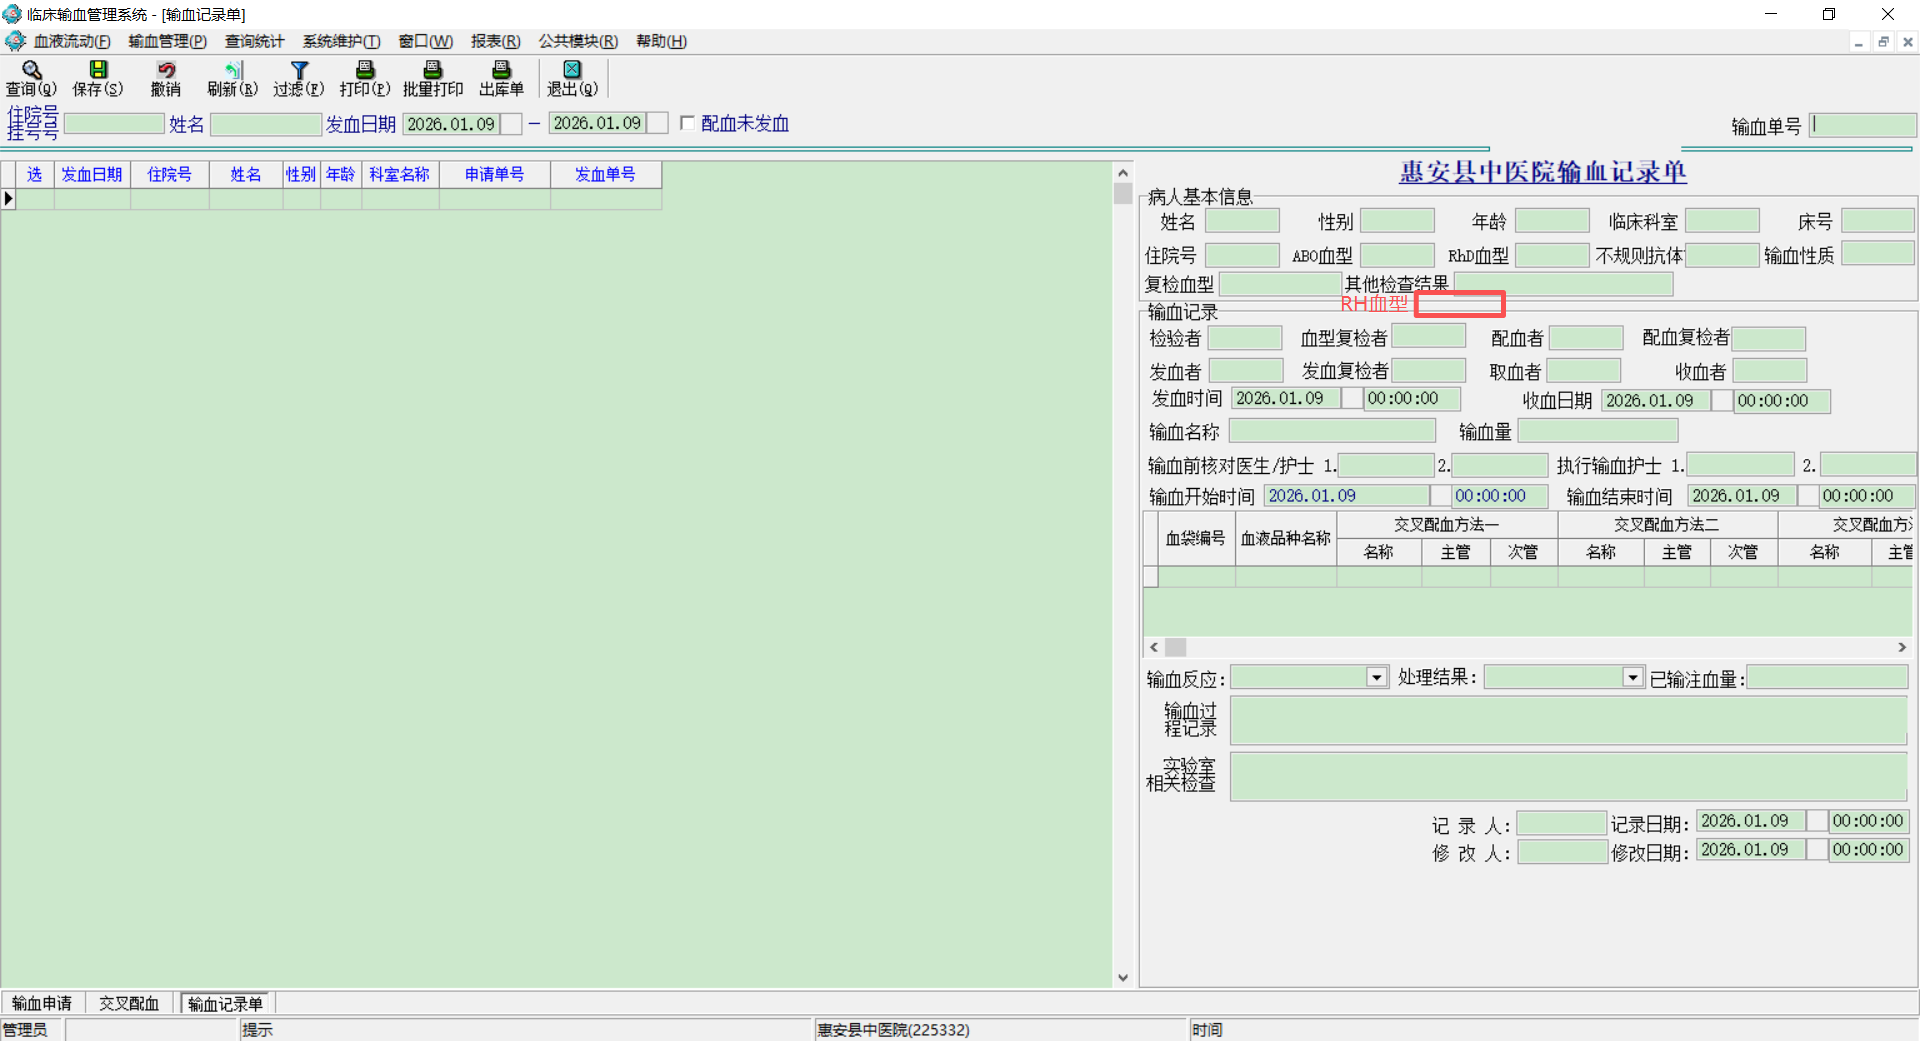This screenshot has width=1920, height=1041.
Task: Open the 输血结束时间 date dropdown
Action: click(1808, 496)
